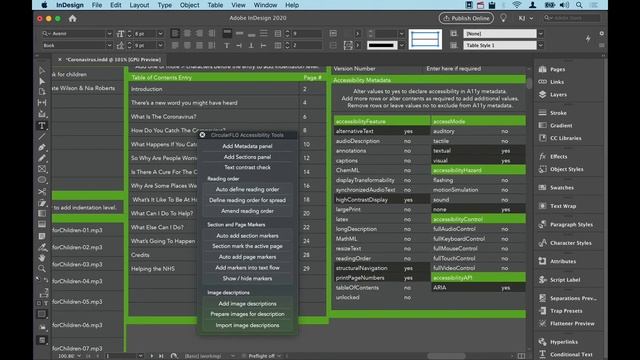Click Add image descriptions button
Screen dimensions: 640x360
click(x=247, y=304)
